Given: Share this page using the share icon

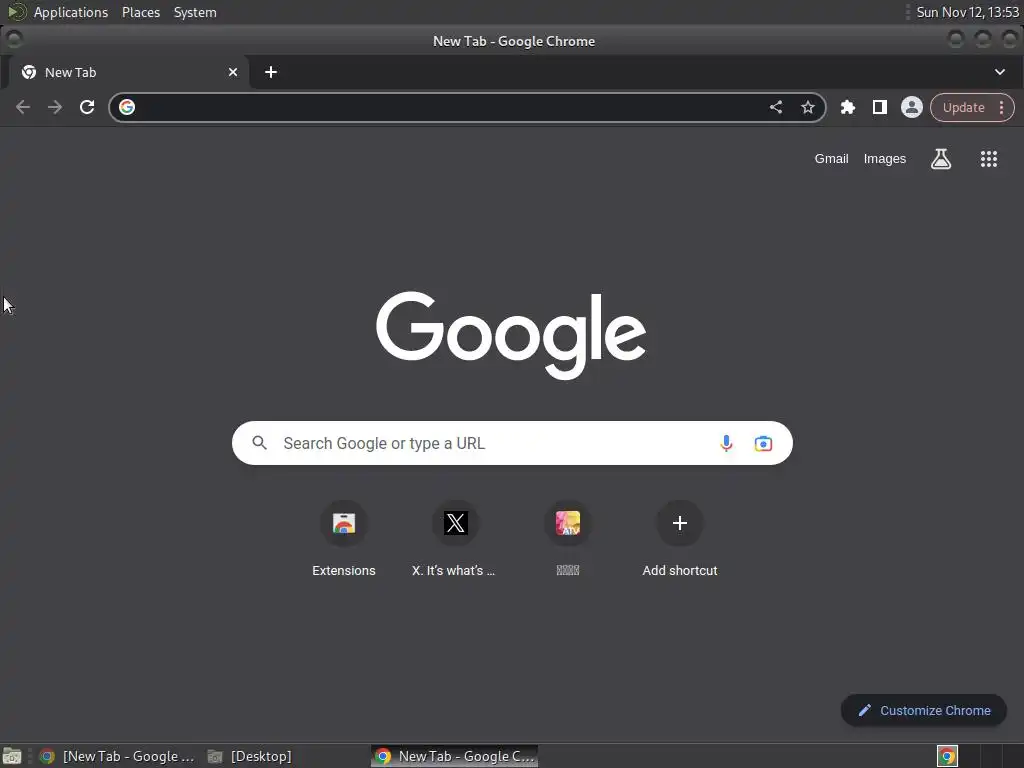Looking at the screenshot, I should pyautogui.click(x=775, y=107).
